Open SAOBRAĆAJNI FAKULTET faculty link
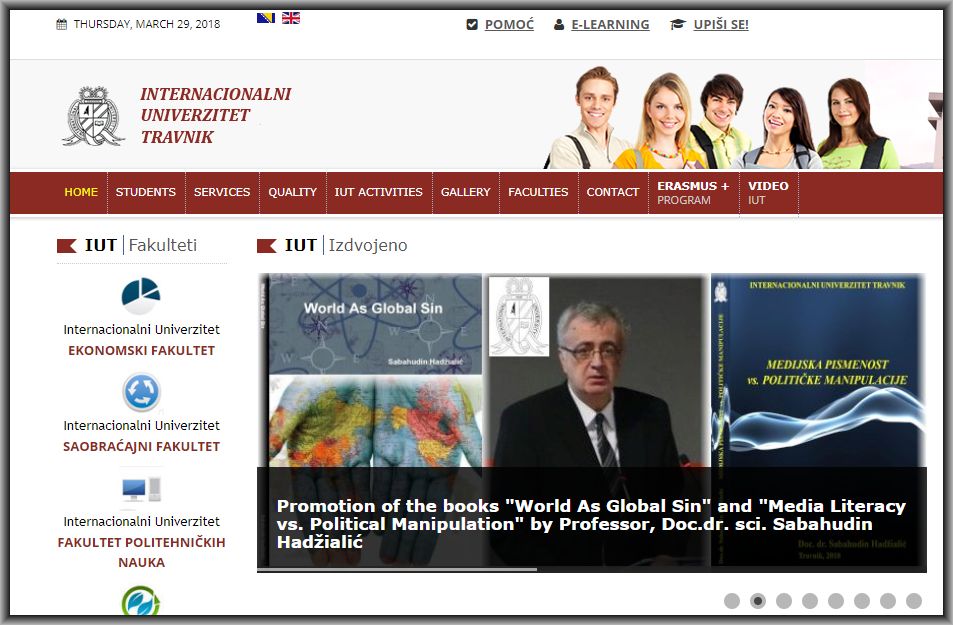The width and height of the screenshot is (953, 625). click(142, 446)
